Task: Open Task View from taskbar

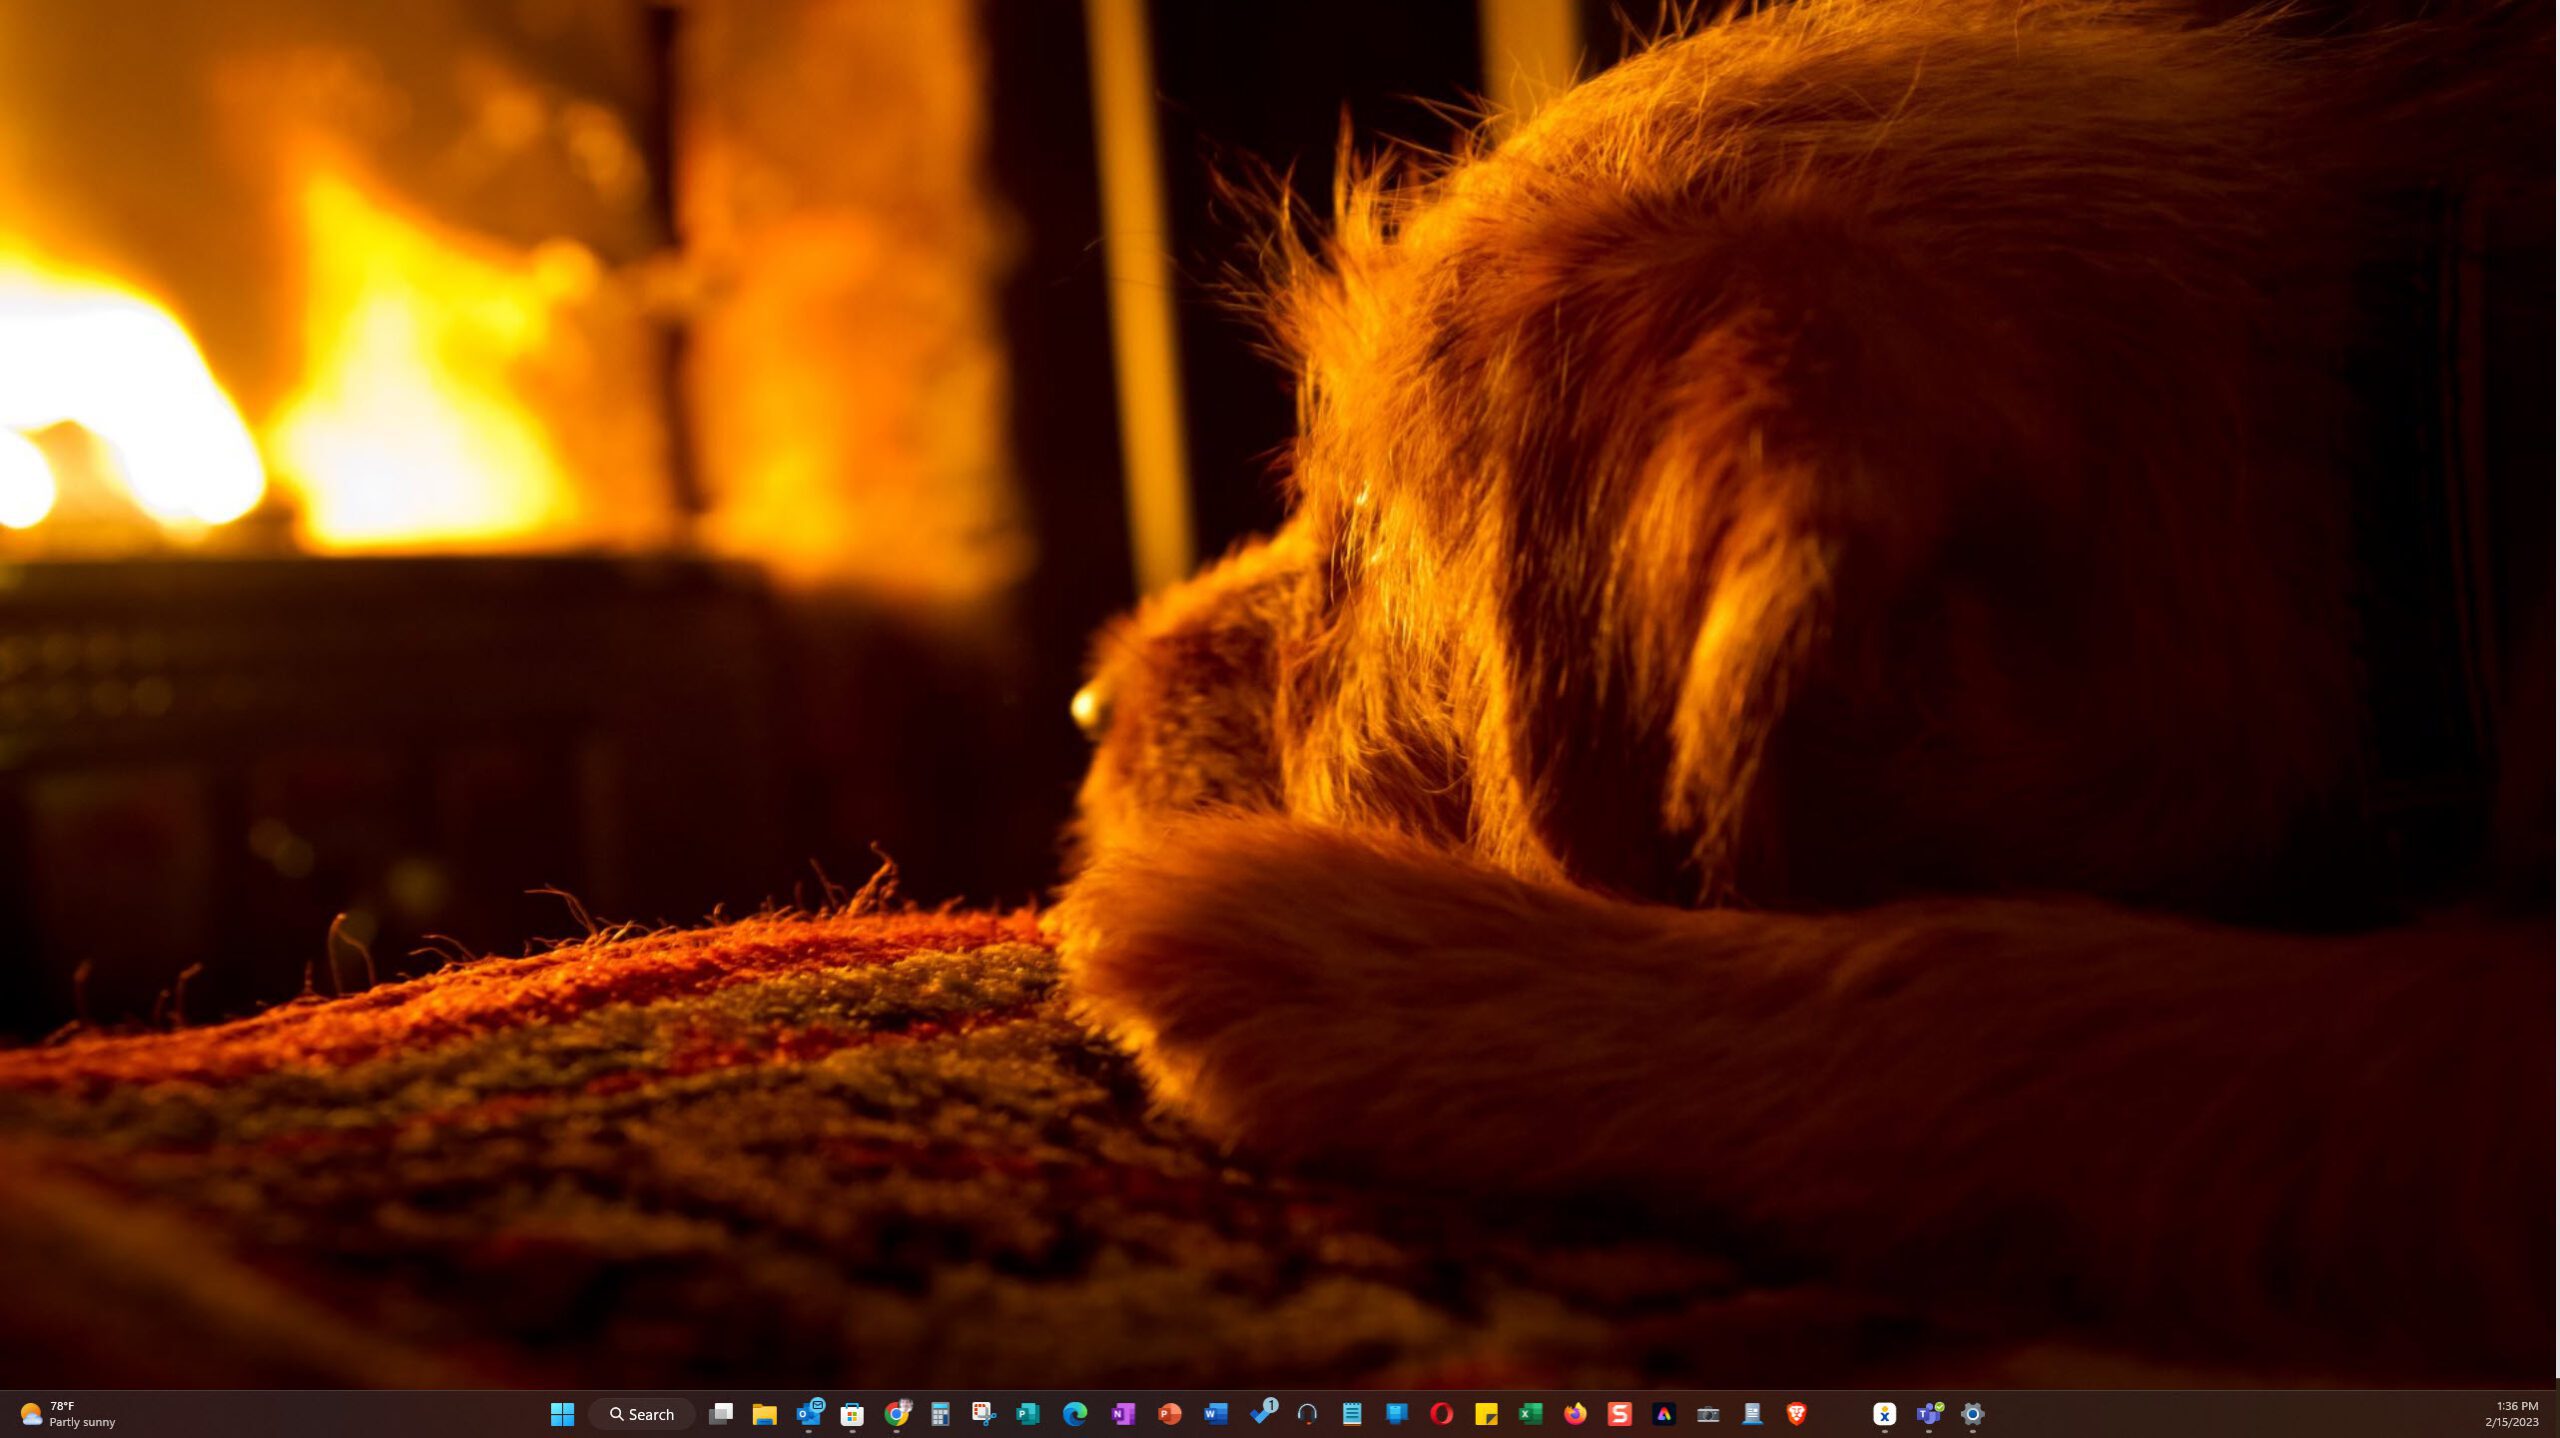Action: pyautogui.click(x=720, y=1413)
